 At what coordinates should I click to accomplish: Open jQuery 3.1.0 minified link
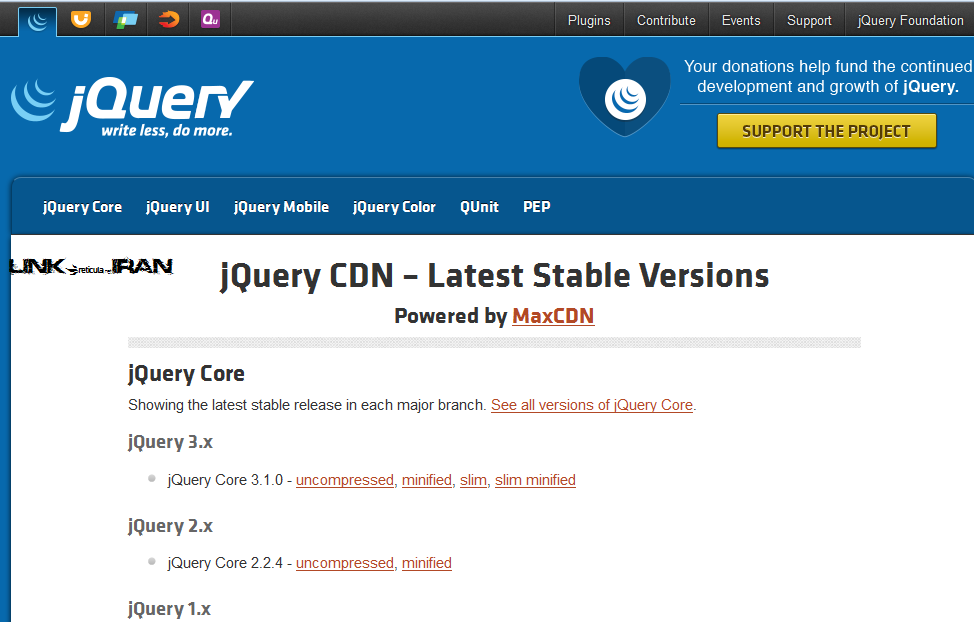coord(427,480)
